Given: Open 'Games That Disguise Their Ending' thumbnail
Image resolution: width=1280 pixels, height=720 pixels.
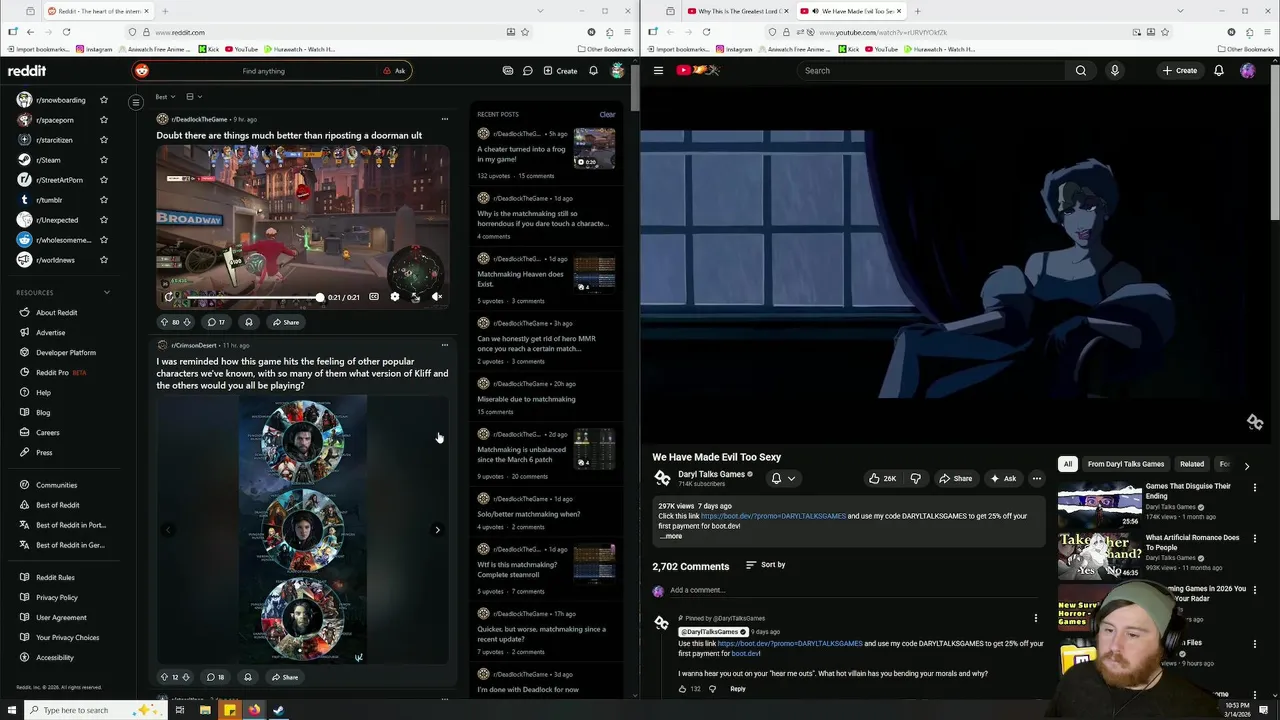Looking at the screenshot, I should point(1100,505).
